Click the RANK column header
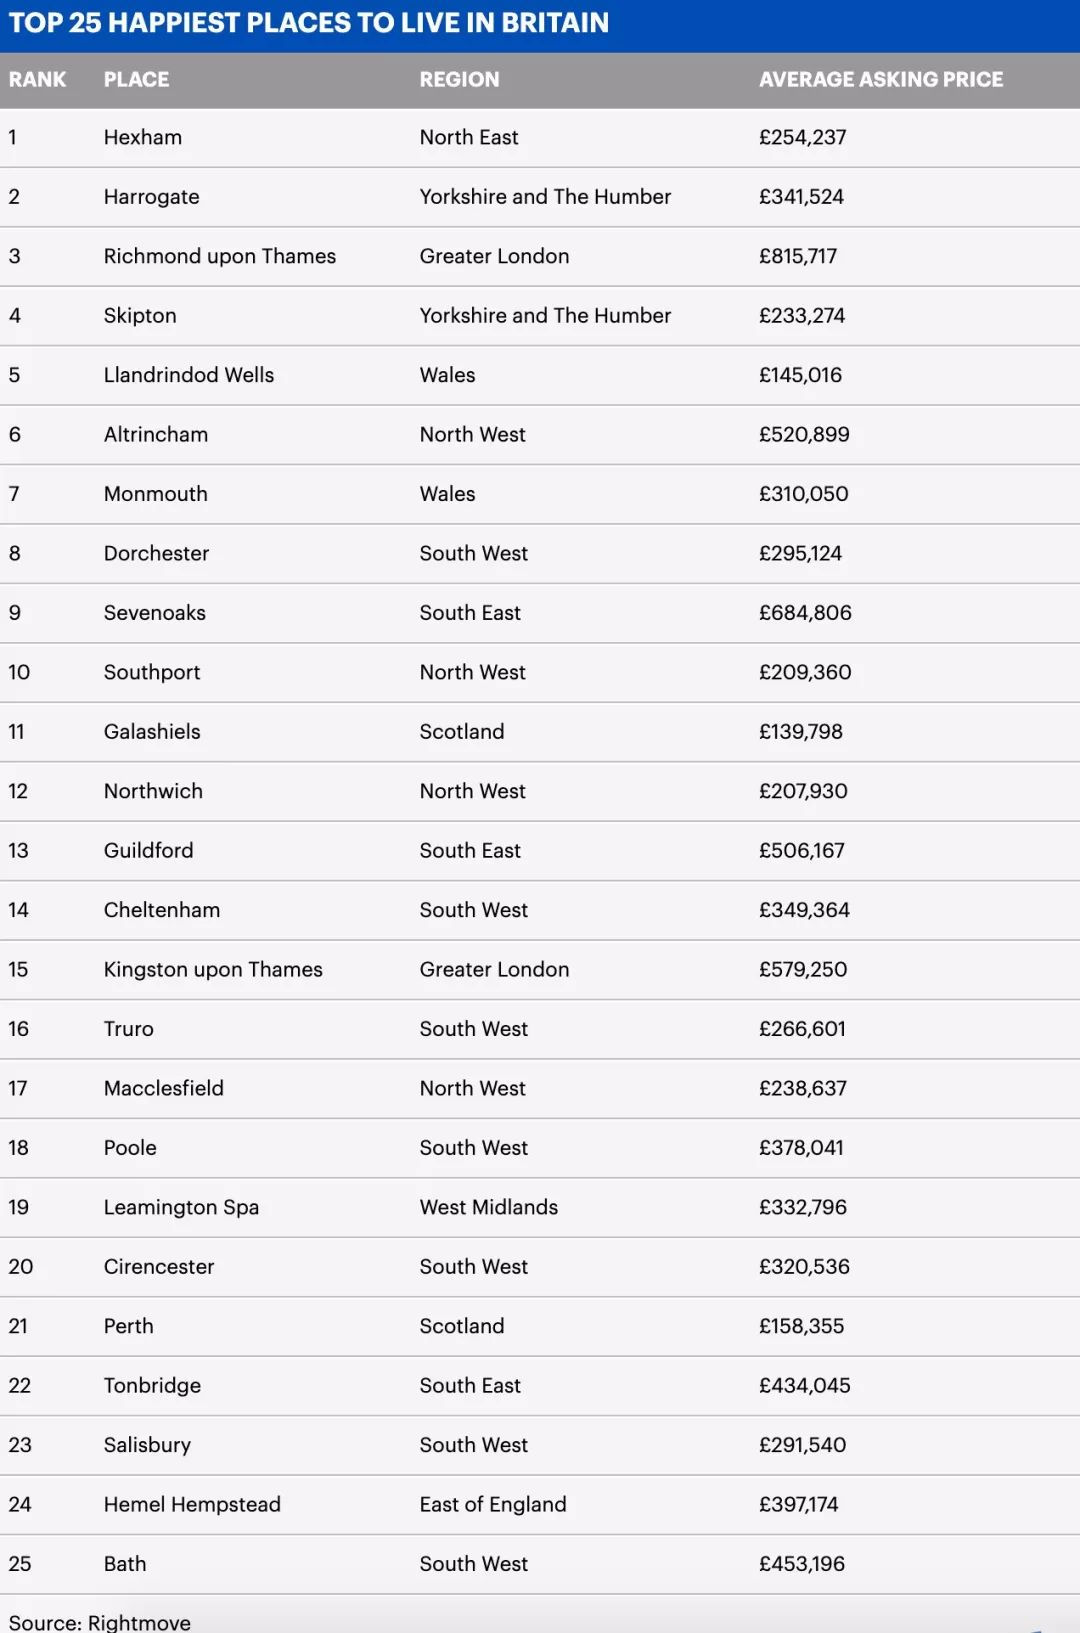The width and height of the screenshot is (1080, 1633). pyautogui.click(x=38, y=80)
